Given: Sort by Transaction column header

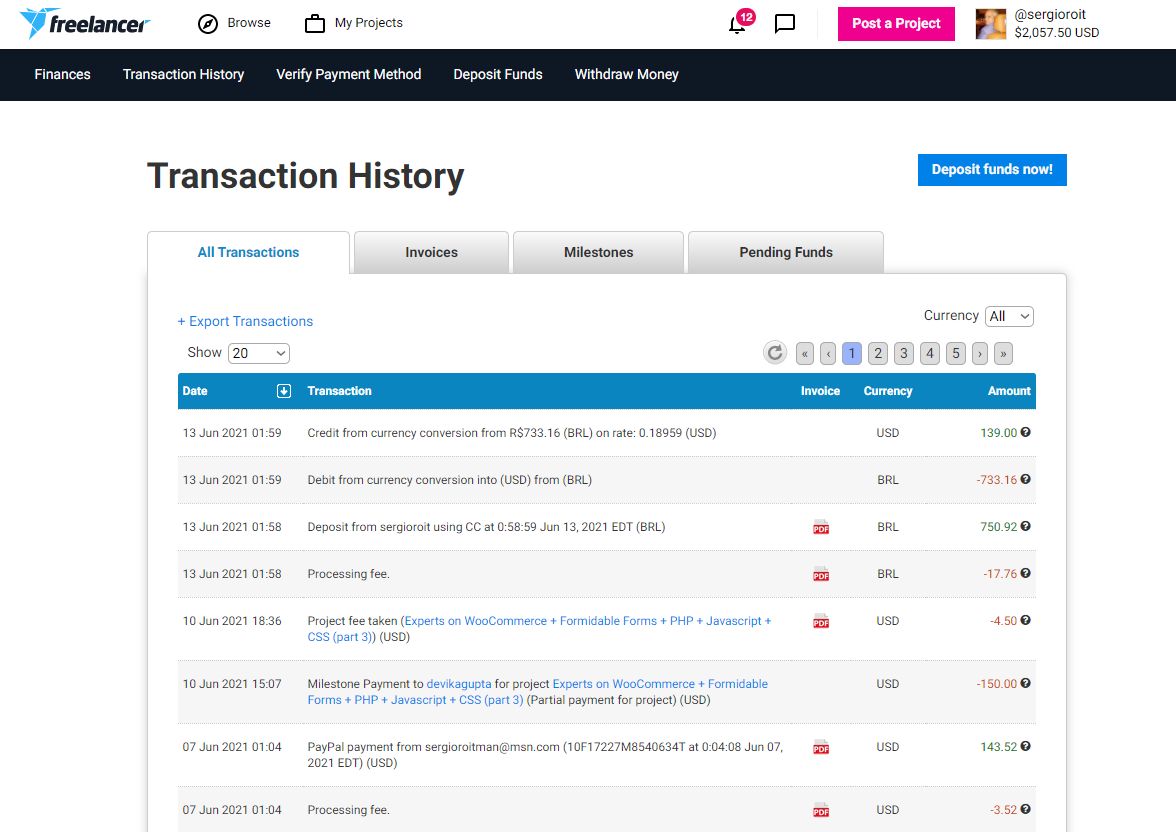Looking at the screenshot, I should 340,391.
